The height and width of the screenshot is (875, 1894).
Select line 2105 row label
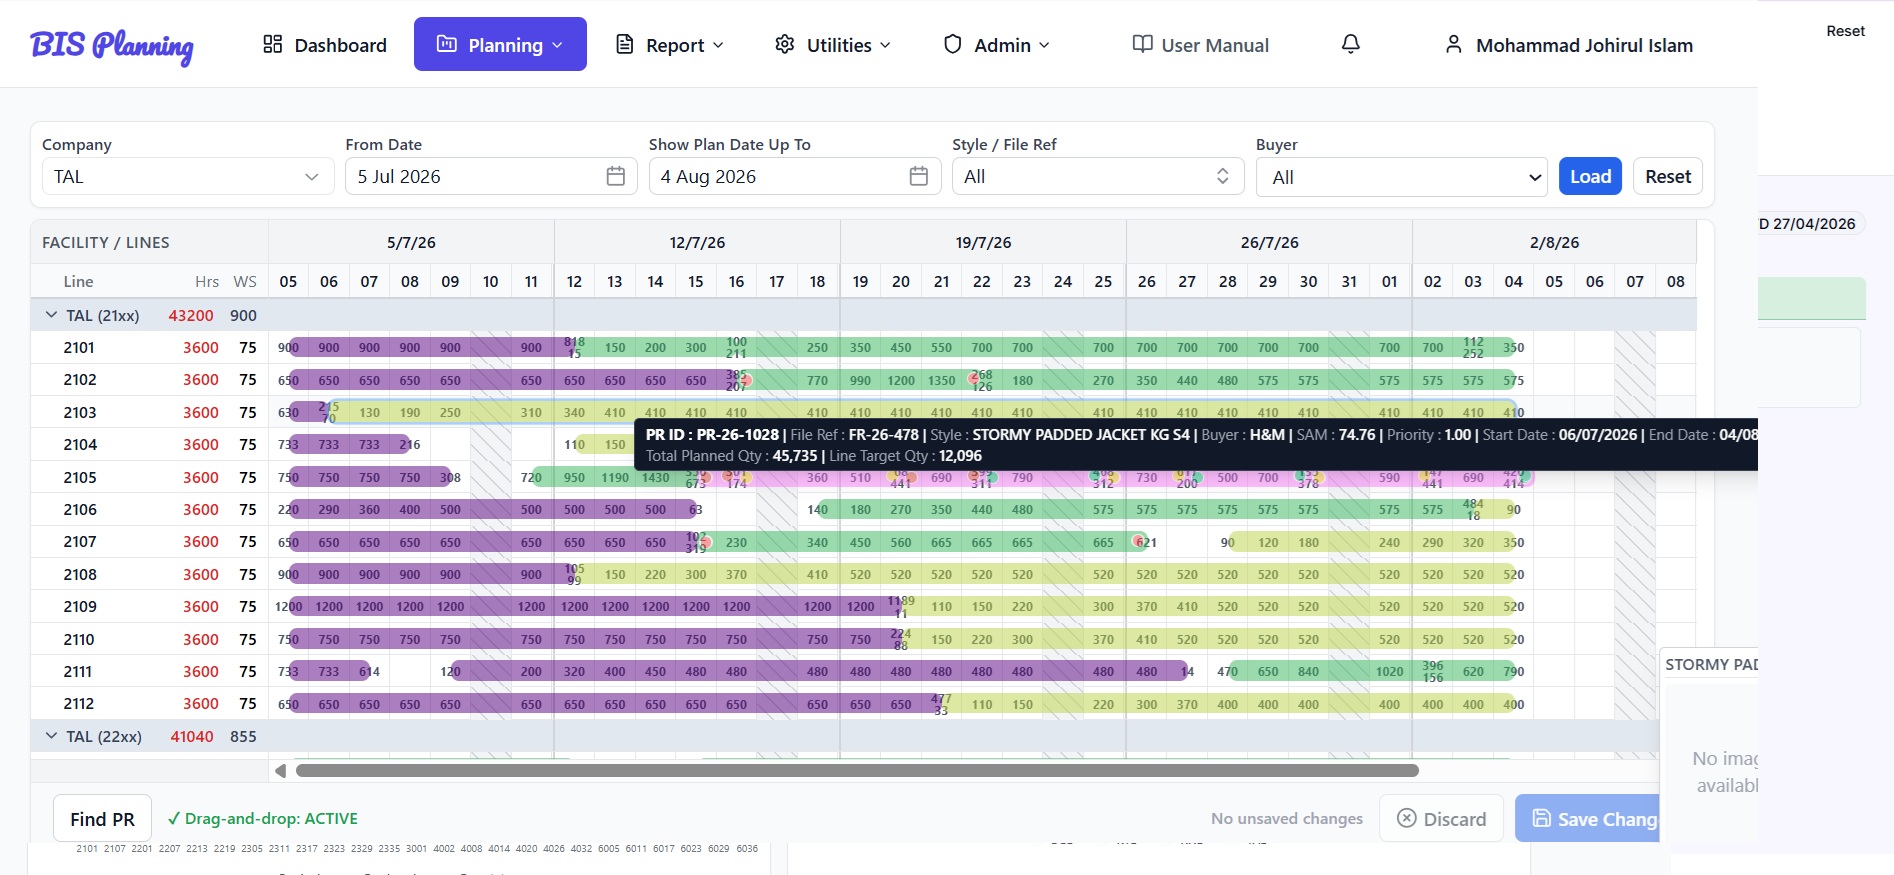[80, 477]
